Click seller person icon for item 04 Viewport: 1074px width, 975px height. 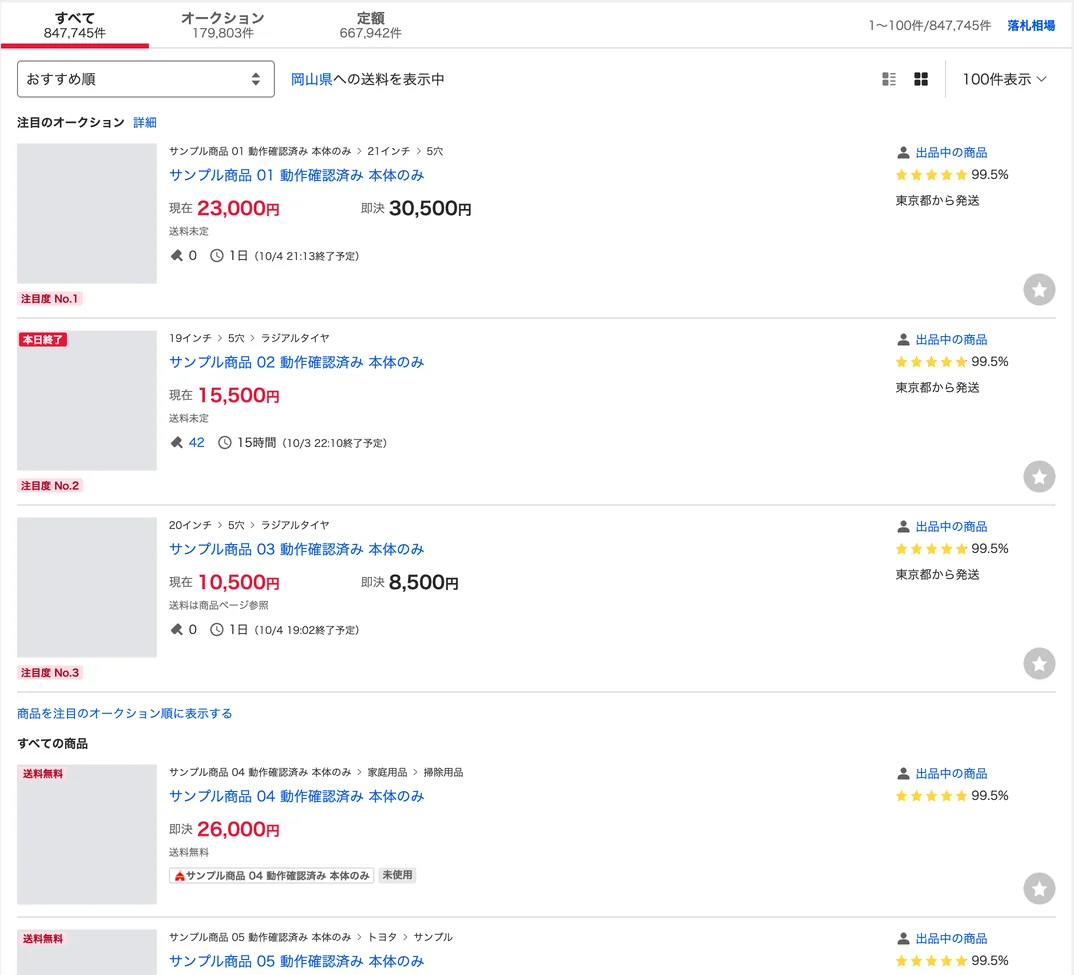(x=903, y=774)
